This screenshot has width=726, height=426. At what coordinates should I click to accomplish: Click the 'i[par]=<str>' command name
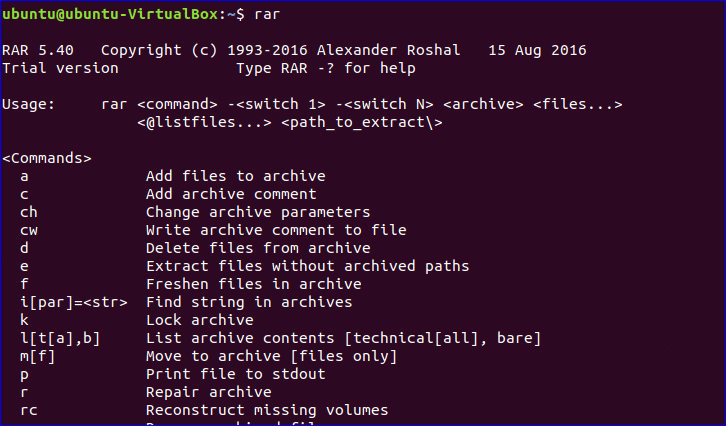74,302
